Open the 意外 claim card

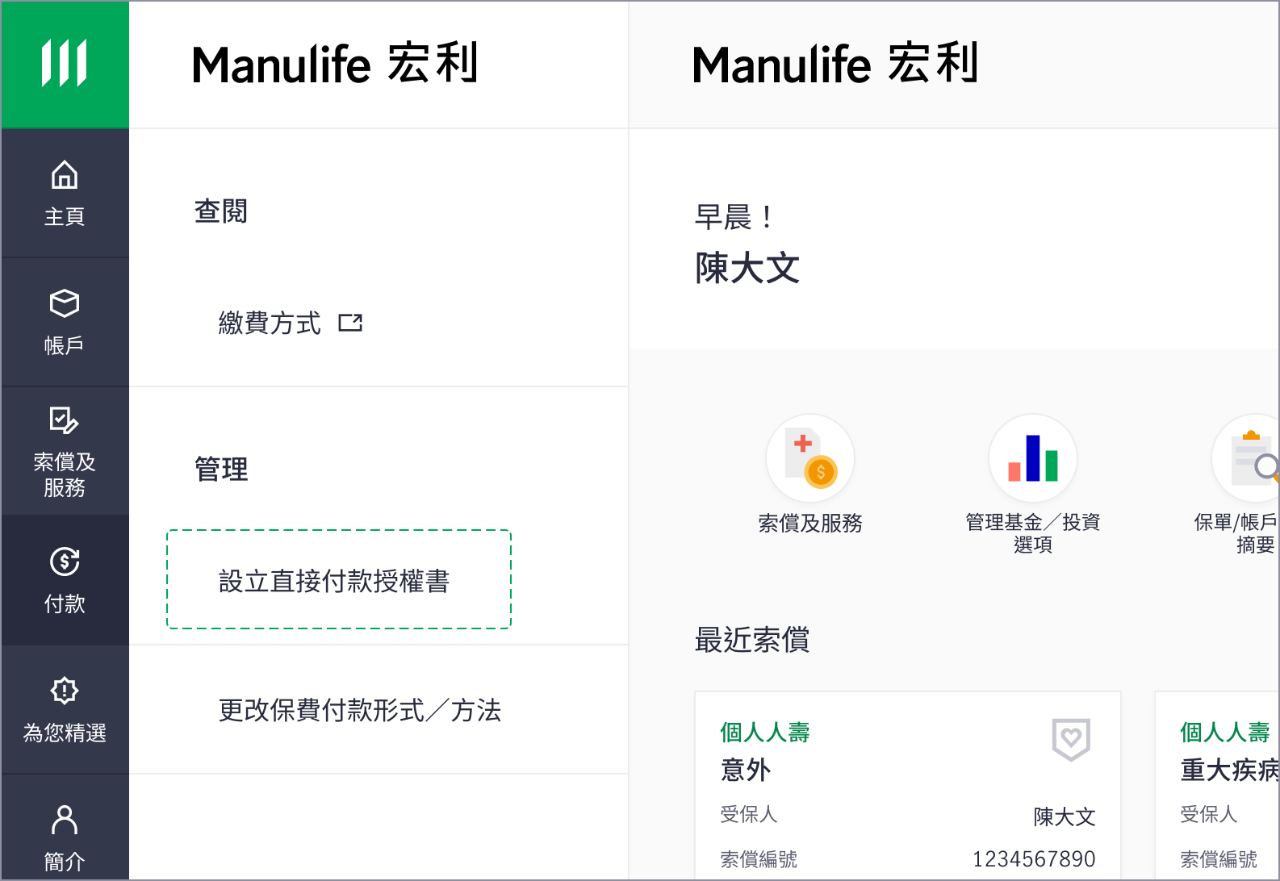click(908, 785)
